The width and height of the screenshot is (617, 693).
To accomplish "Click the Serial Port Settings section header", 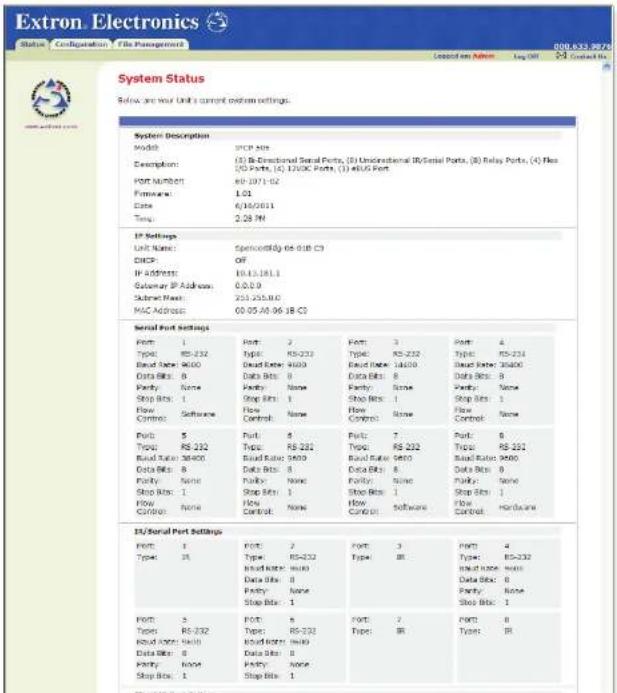I will click(x=171, y=328).
